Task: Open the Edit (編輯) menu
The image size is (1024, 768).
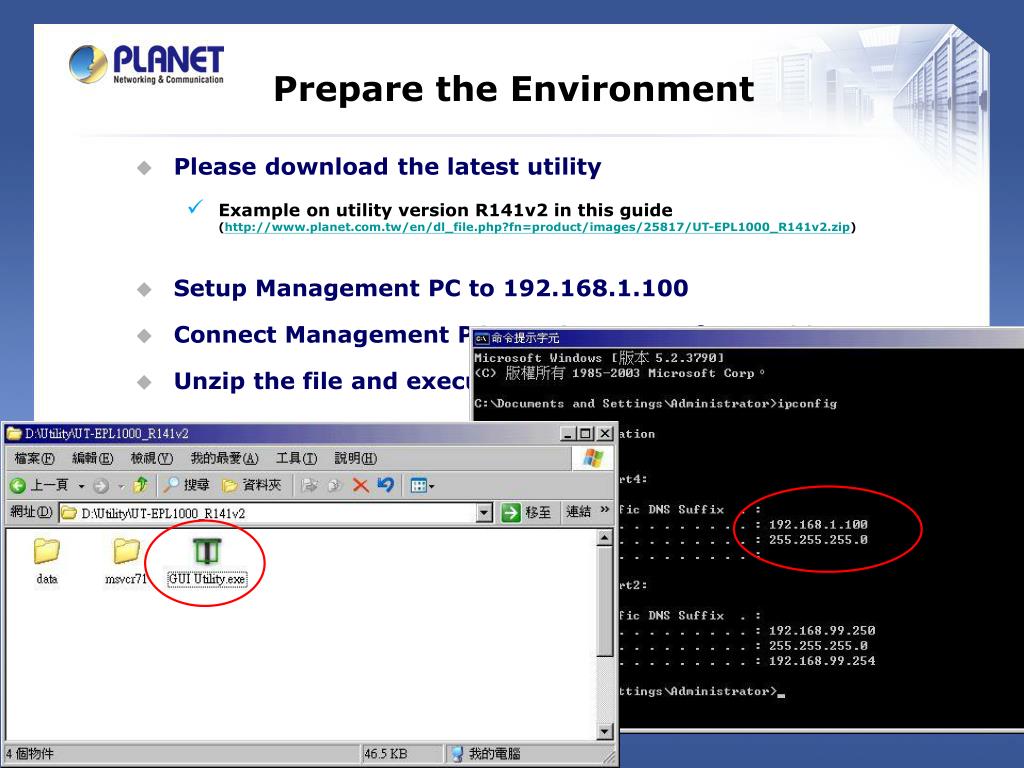Action: pos(93,458)
